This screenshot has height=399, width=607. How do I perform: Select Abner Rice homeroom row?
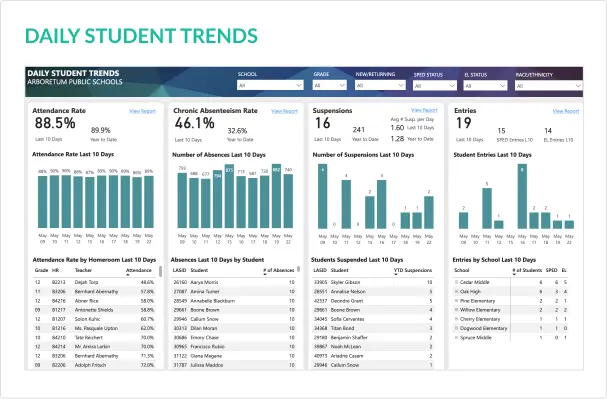click(x=94, y=301)
